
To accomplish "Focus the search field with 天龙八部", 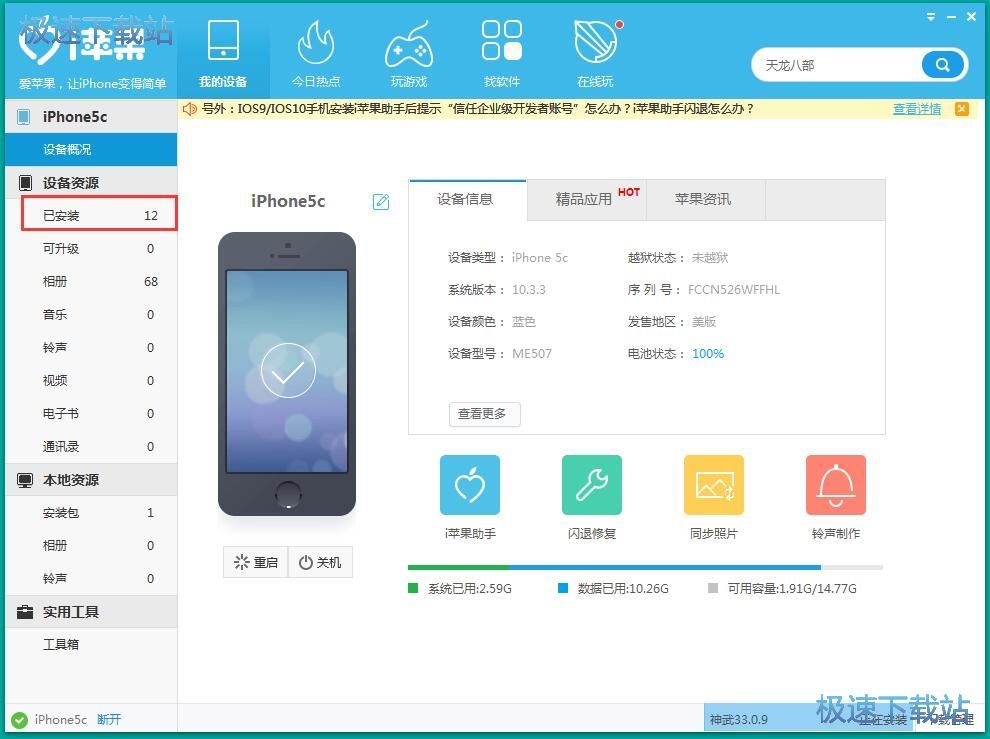I will [x=837, y=65].
